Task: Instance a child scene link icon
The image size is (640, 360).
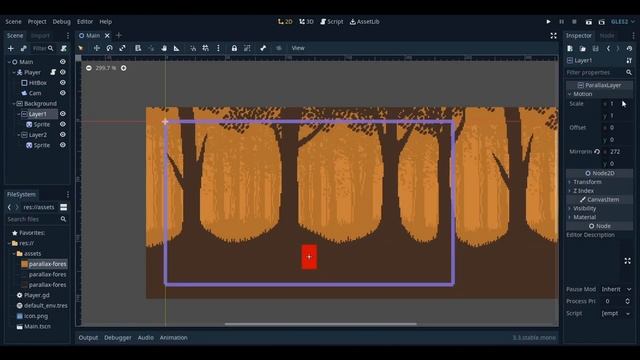Action: tap(24, 49)
